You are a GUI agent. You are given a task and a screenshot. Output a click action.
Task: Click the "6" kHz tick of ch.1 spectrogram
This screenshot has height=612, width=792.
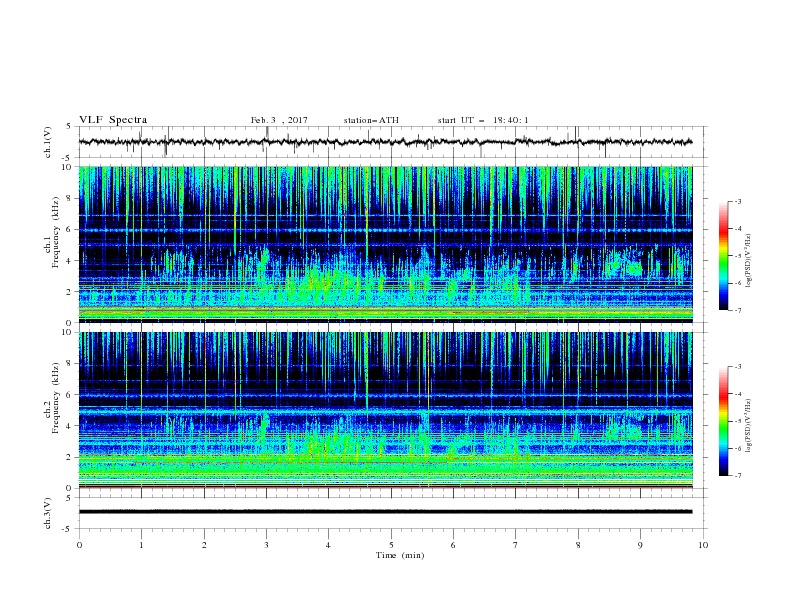70,229
